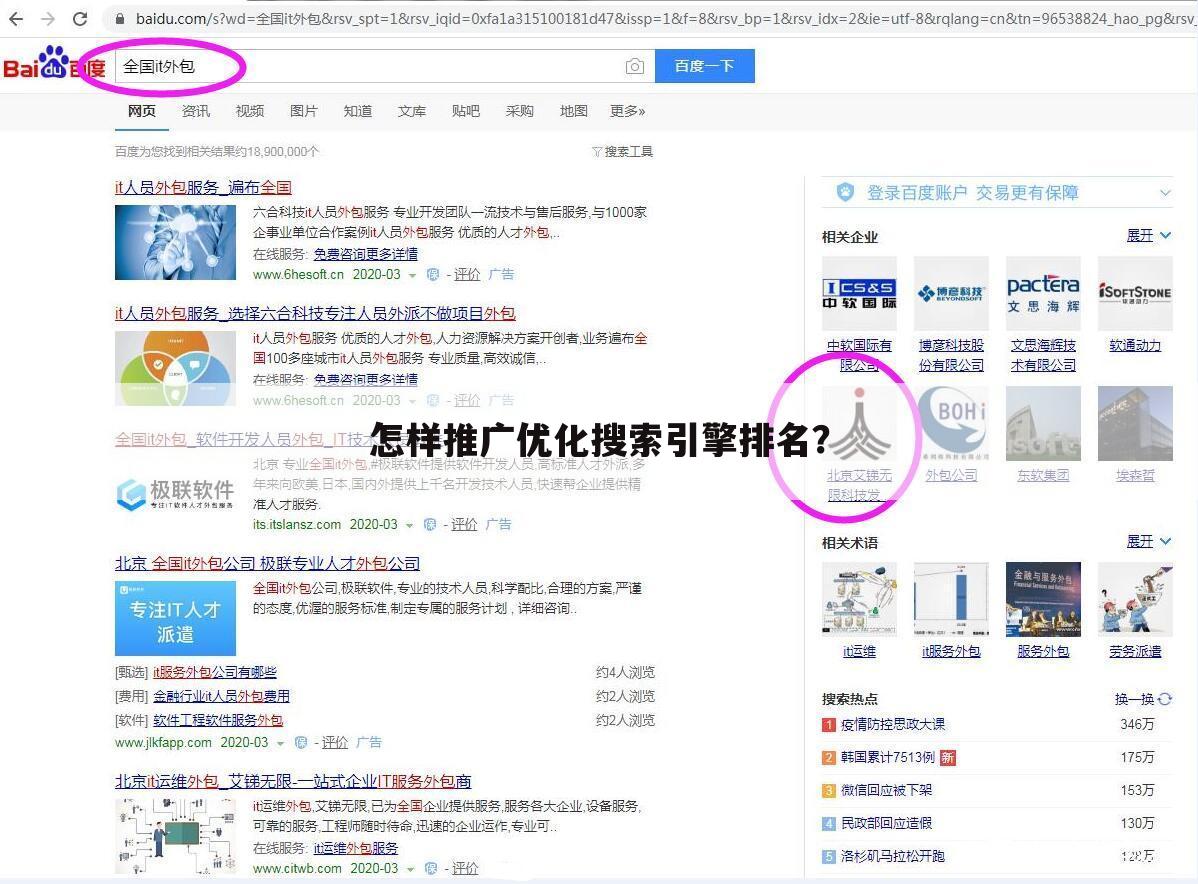Collapse the 登录百度账户 banner with its chevron
This screenshot has width=1198, height=884.
coord(1165,192)
